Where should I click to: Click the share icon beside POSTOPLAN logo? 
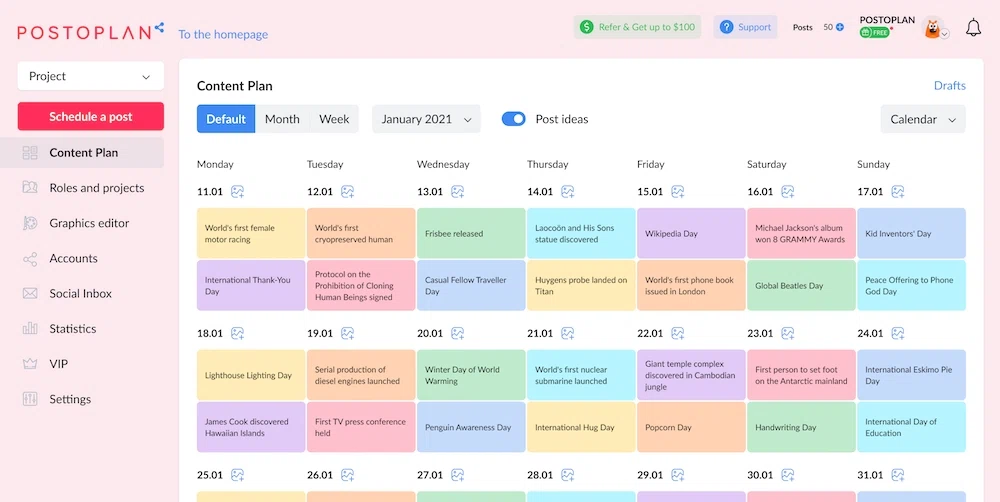[x=160, y=29]
